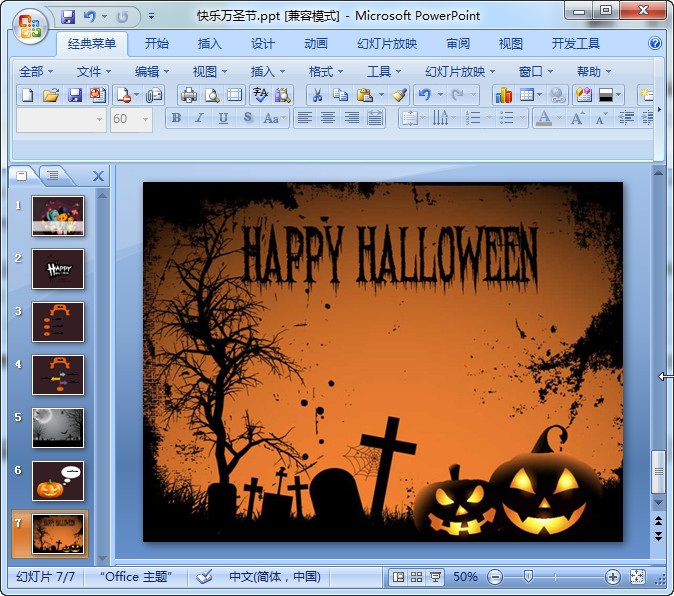674x596 pixels.
Task: Open print preview
Action: pos(212,95)
